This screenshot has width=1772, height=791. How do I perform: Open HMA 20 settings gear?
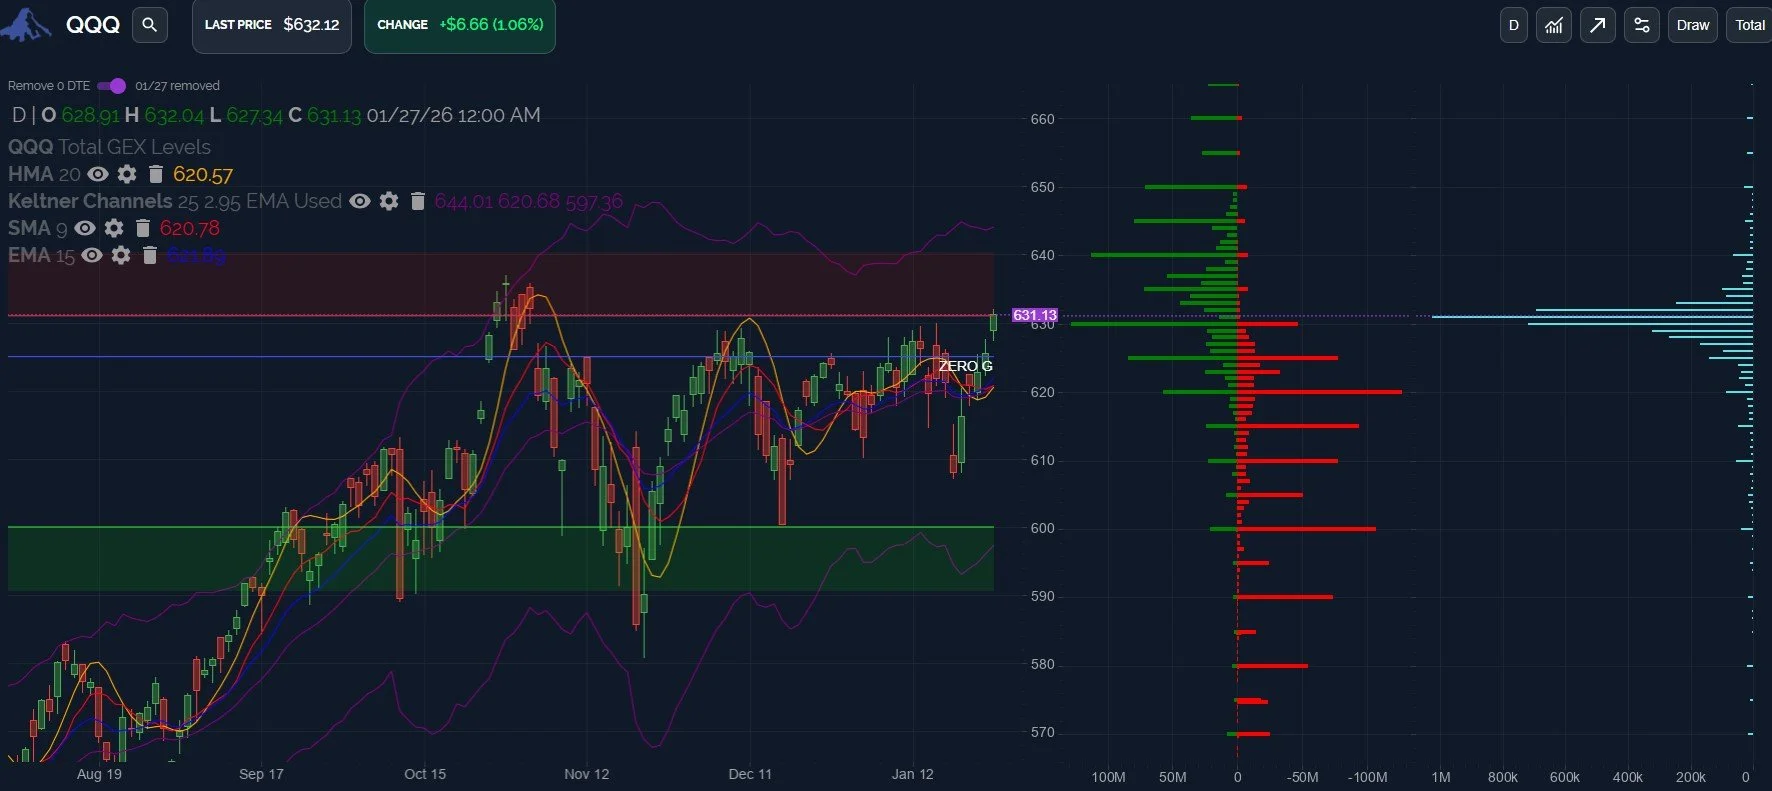127,174
